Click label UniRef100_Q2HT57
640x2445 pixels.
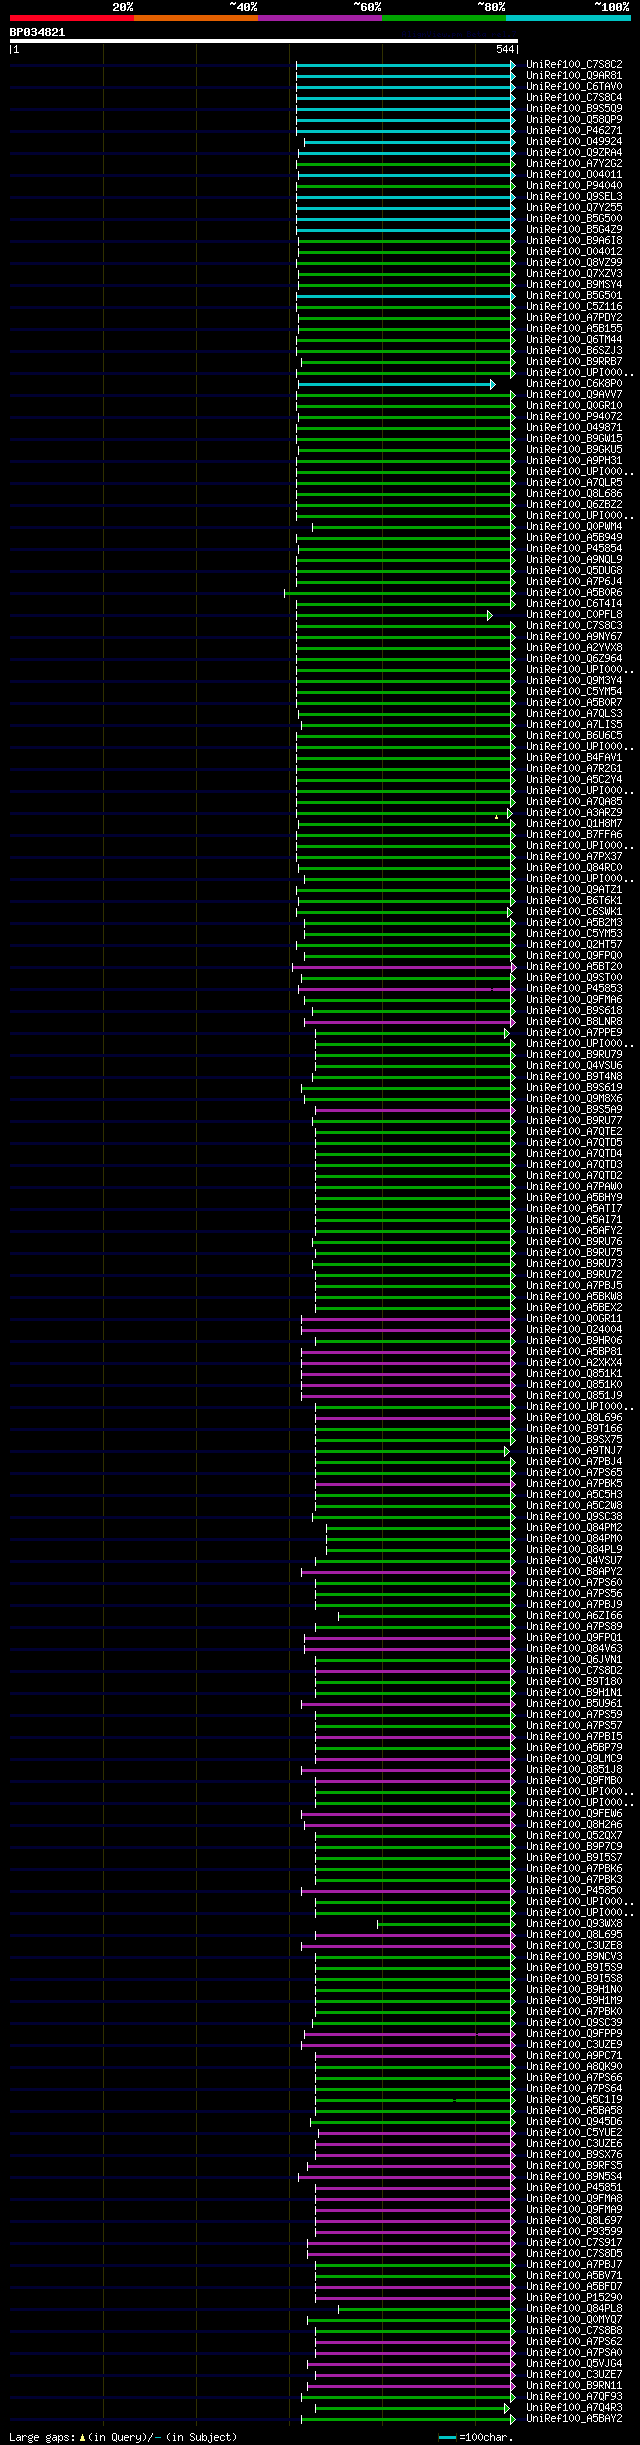[574, 945]
